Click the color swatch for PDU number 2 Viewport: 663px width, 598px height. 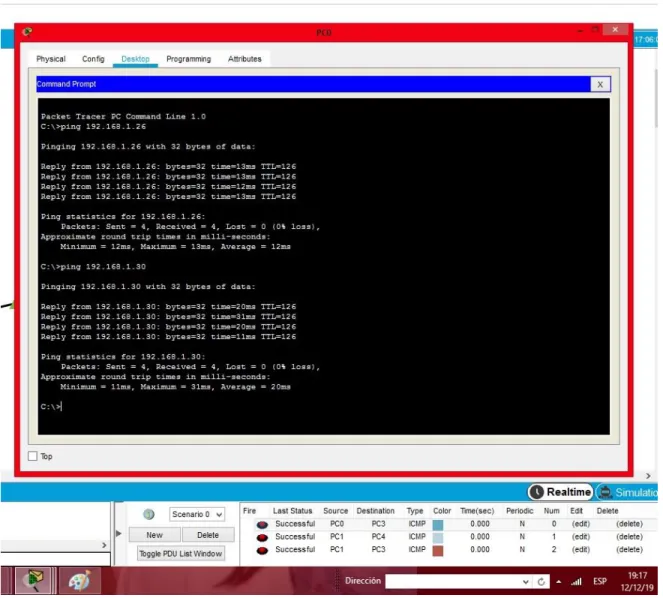tap(438, 551)
